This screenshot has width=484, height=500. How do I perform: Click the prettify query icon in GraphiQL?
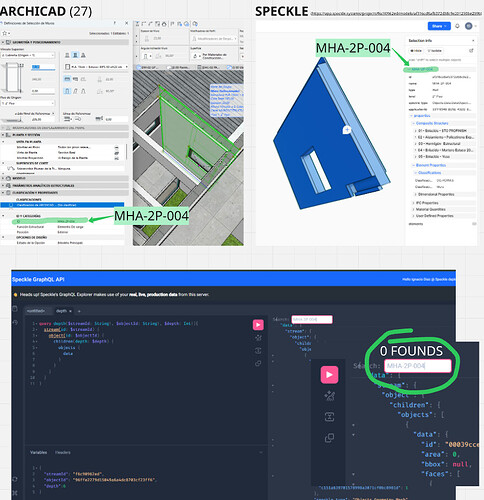tap(258, 338)
